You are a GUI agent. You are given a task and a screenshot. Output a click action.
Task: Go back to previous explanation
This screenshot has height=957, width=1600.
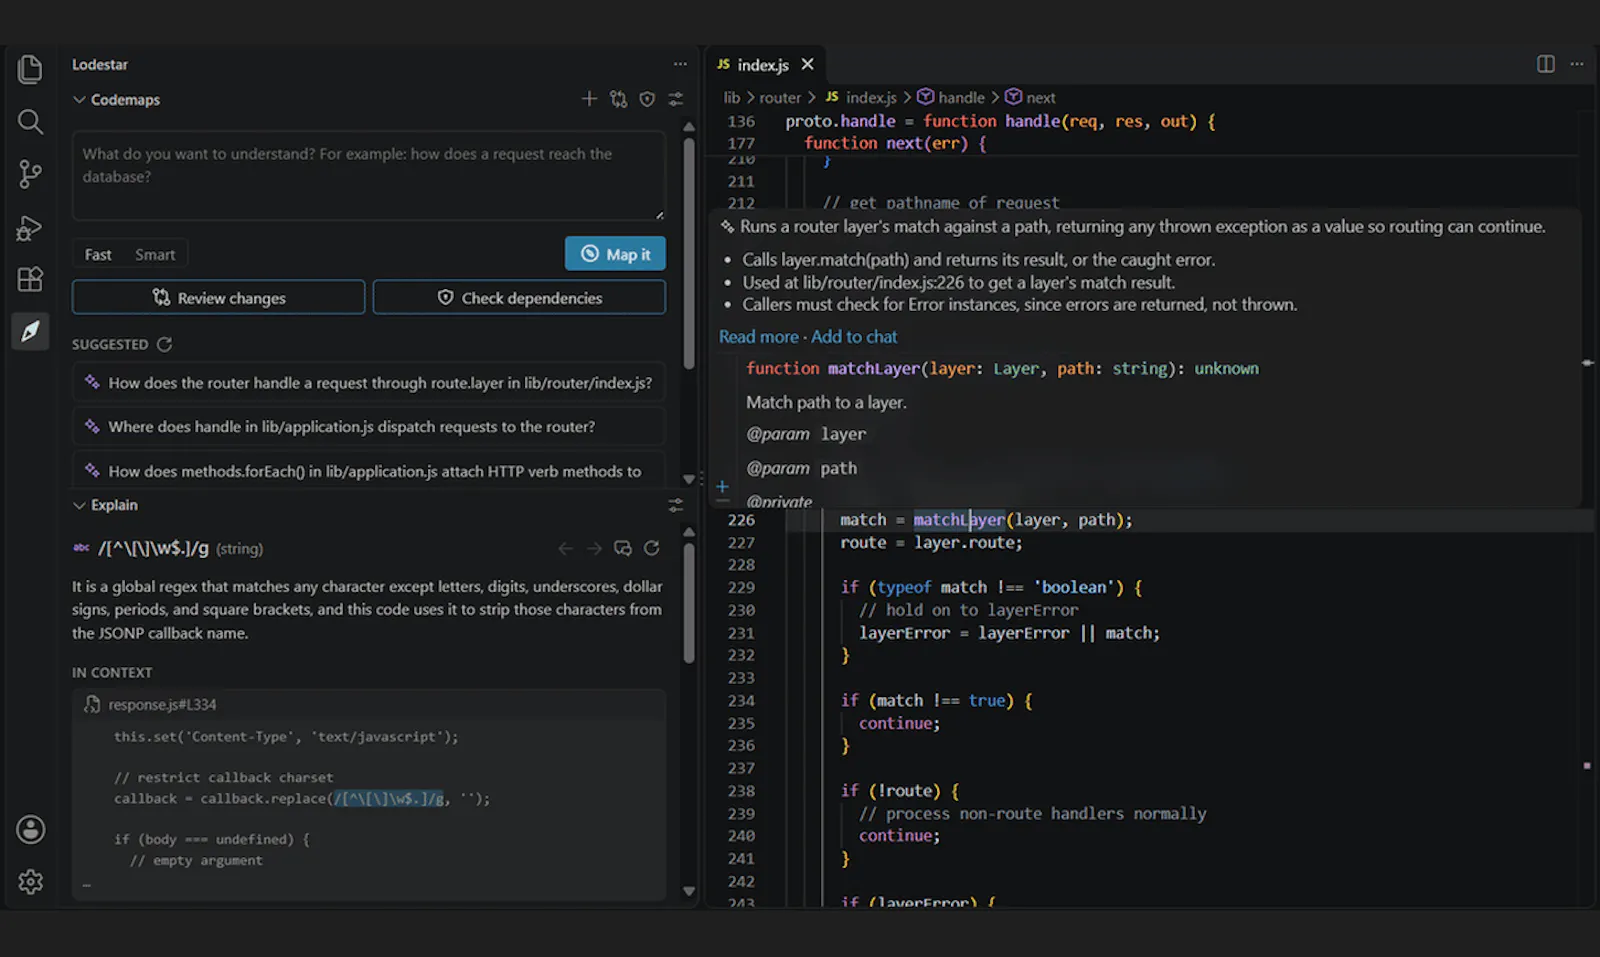pyautogui.click(x=565, y=548)
